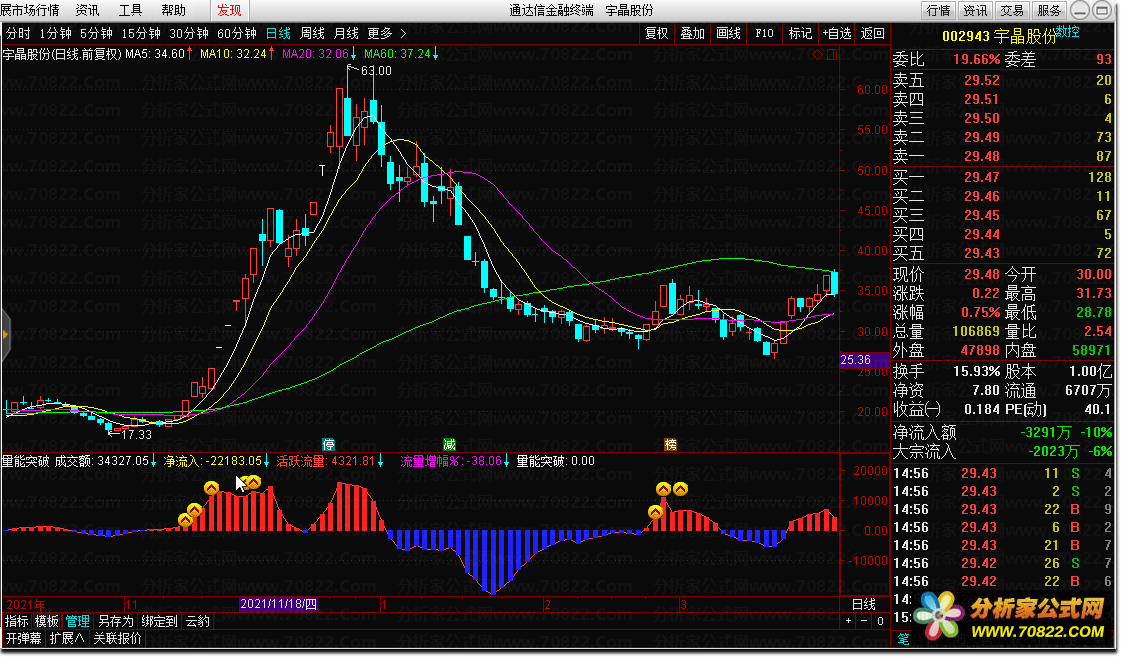Select the 5分钟 period

[x=96, y=34]
